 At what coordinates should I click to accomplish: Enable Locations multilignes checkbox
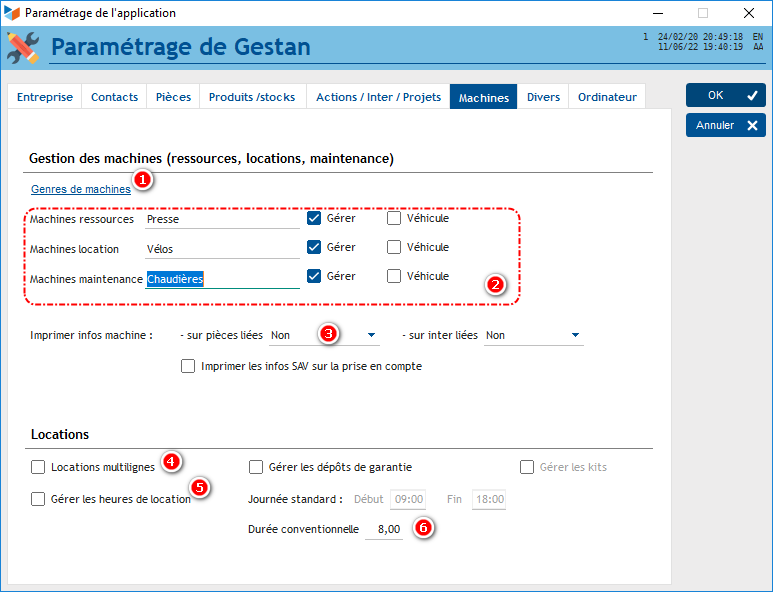click(38, 467)
